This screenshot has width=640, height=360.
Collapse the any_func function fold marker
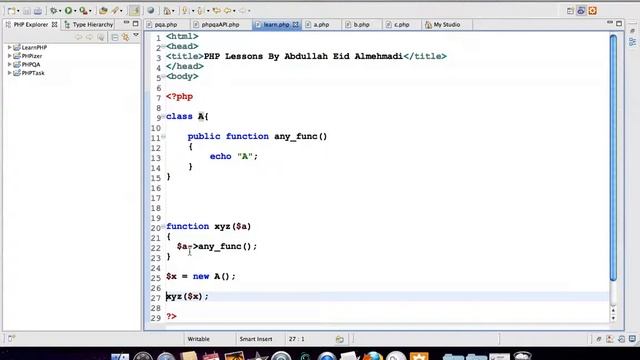coord(163,137)
